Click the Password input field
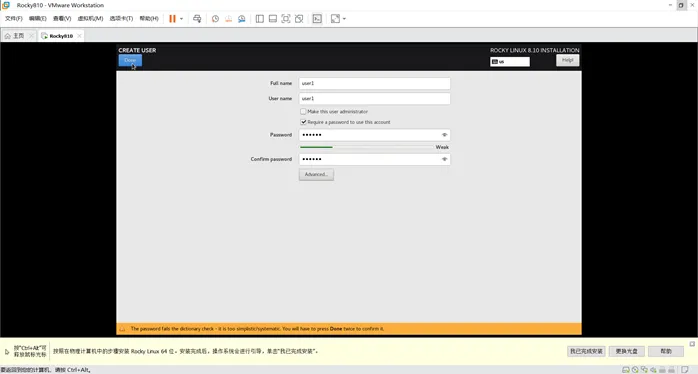This screenshot has height=374, width=698. pyautogui.click(x=374, y=135)
